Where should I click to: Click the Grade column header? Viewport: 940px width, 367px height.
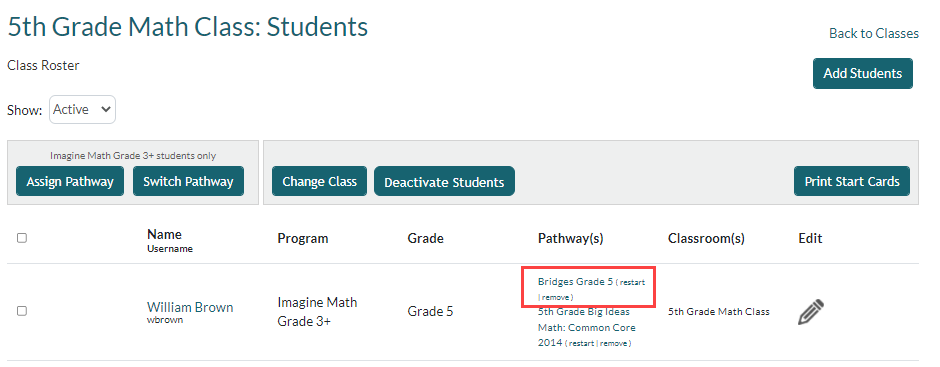point(426,239)
